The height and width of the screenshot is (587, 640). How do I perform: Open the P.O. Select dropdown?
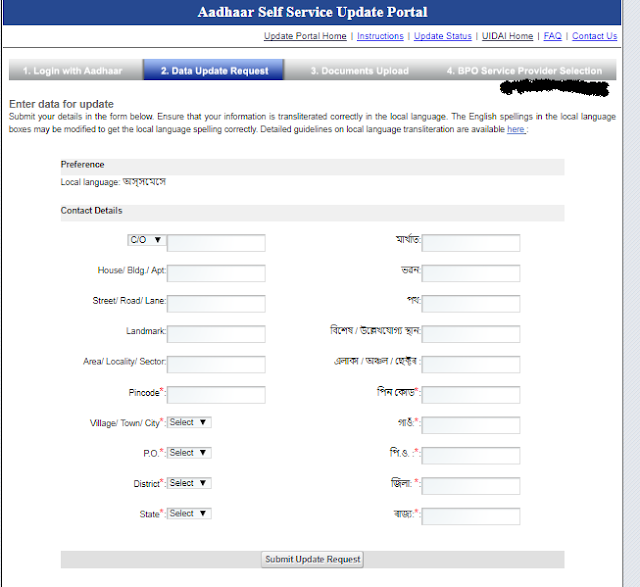point(189,453)
